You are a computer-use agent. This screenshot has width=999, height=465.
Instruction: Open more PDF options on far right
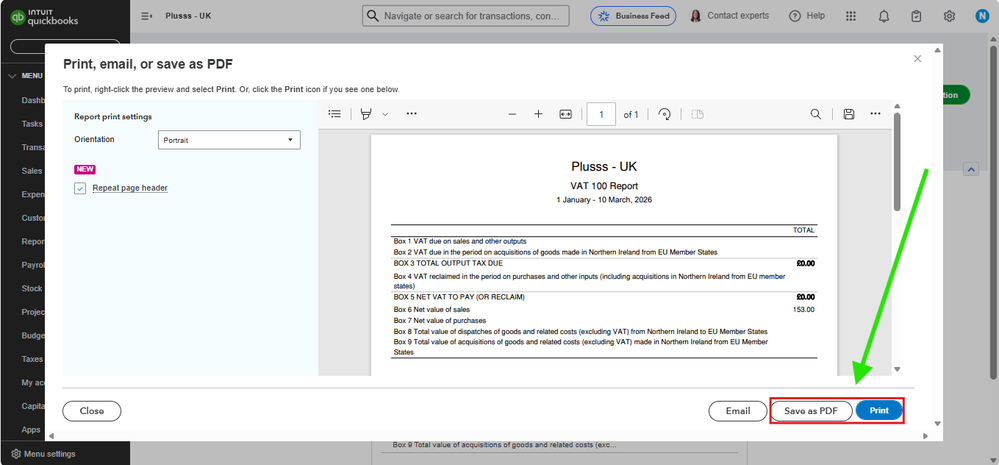pos(875,114)
